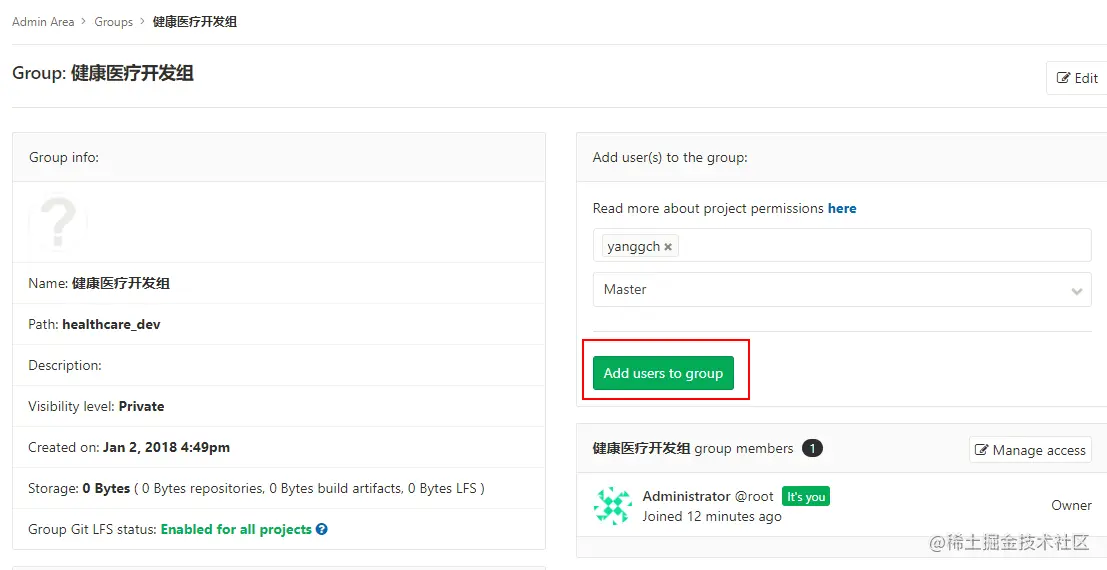Open the Administrator profile link
The height and width of the screenshot is (570, 1107).
pos(686,497)
